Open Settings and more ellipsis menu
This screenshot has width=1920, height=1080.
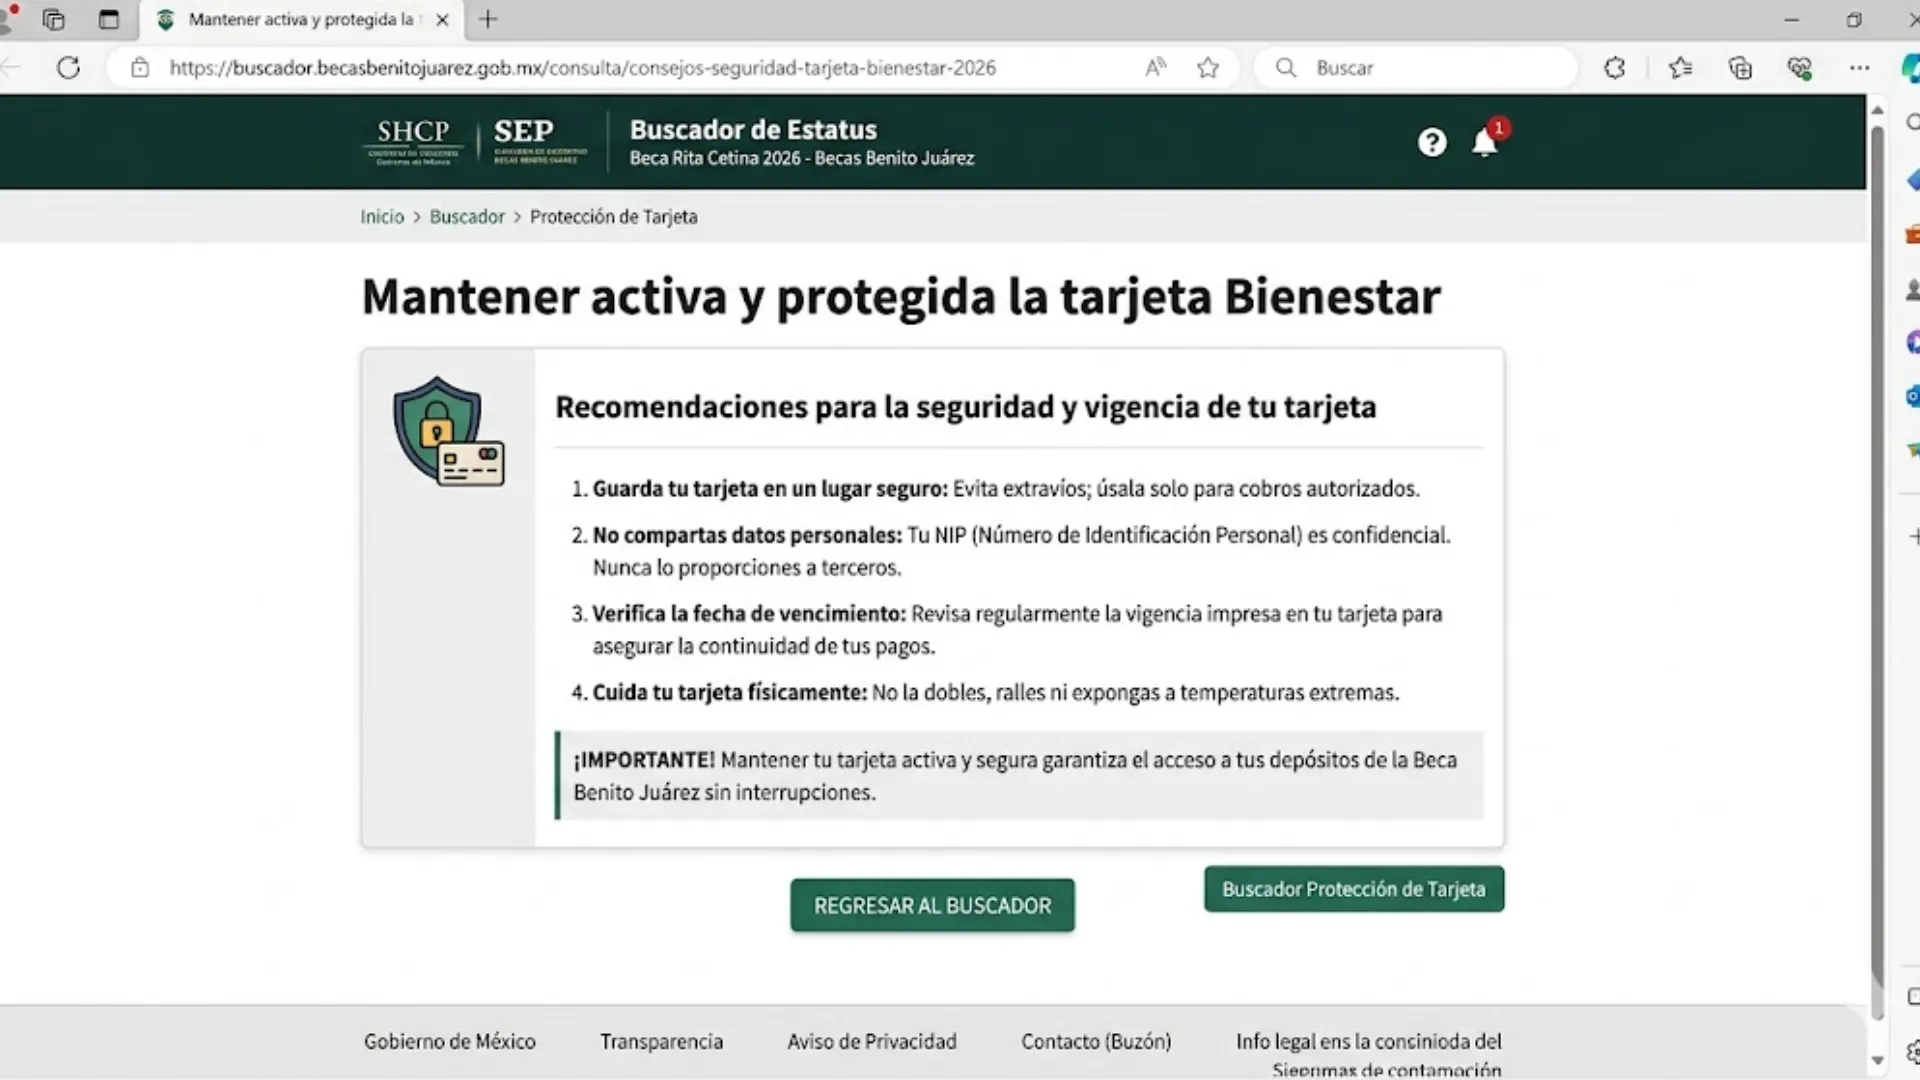[x=1859, y=68]
